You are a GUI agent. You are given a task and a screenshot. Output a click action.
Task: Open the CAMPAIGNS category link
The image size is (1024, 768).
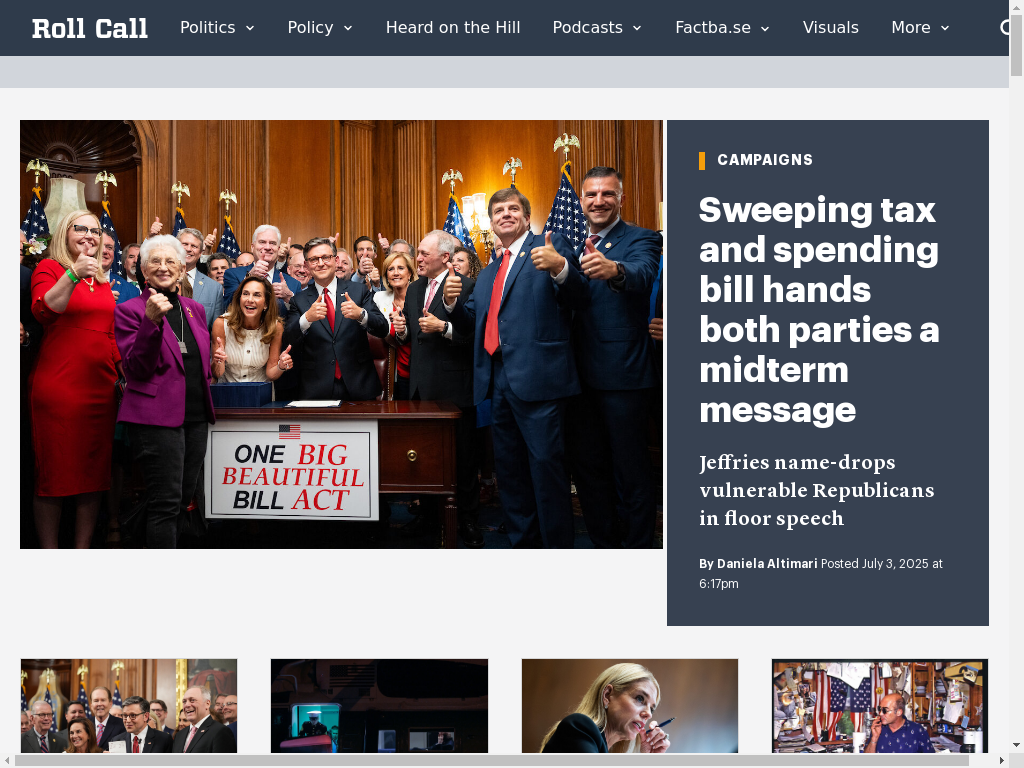765,160
